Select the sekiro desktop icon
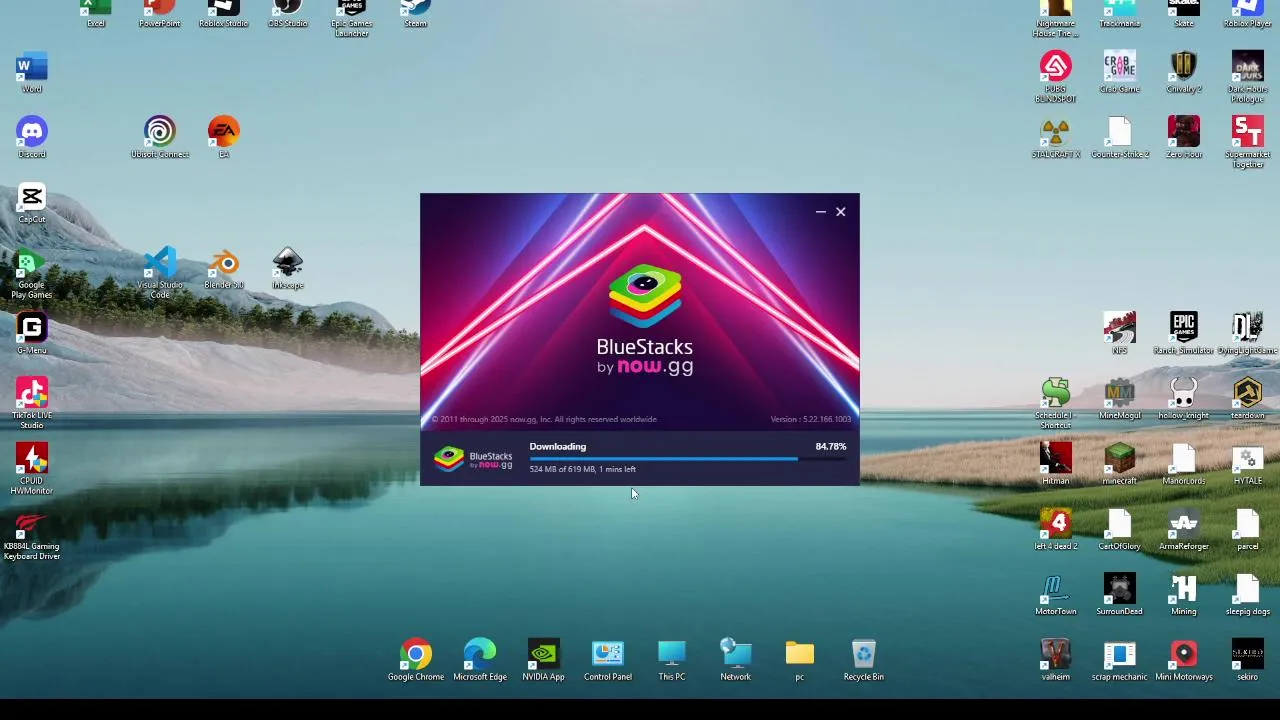The width and height of the screenshot is (1280, 720). pos(1248,661)
